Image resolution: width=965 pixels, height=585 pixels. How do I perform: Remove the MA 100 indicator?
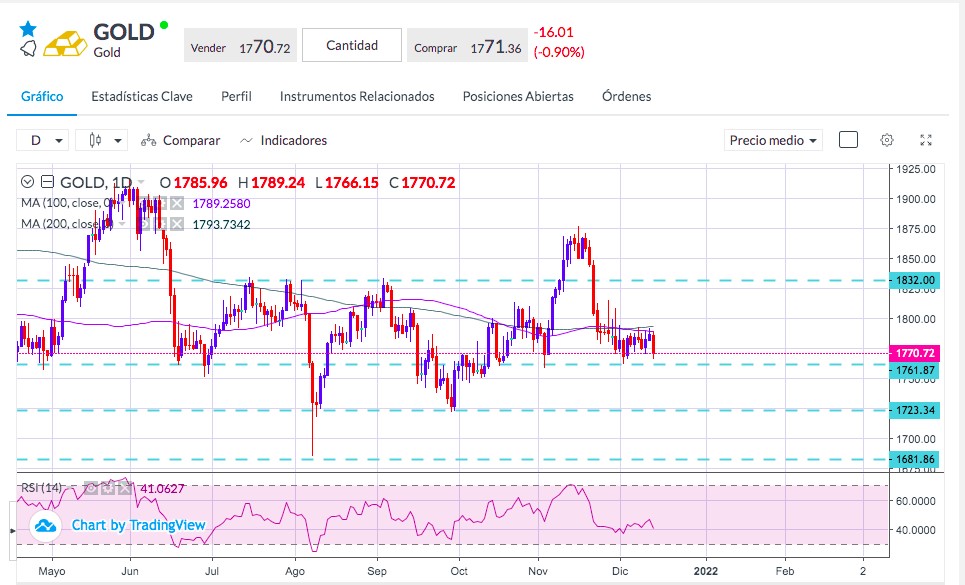pyautogui.click(x=177, y=204)
